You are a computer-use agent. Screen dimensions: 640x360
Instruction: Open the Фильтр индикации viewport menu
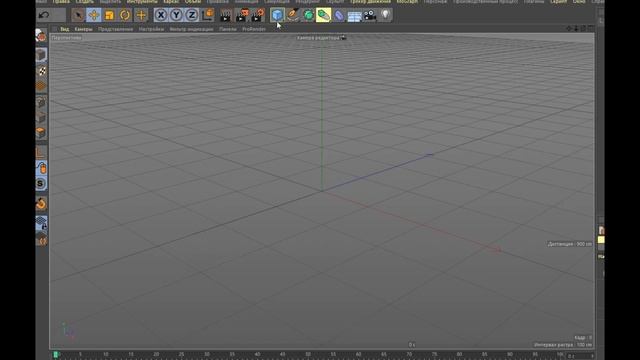(191, 29)
